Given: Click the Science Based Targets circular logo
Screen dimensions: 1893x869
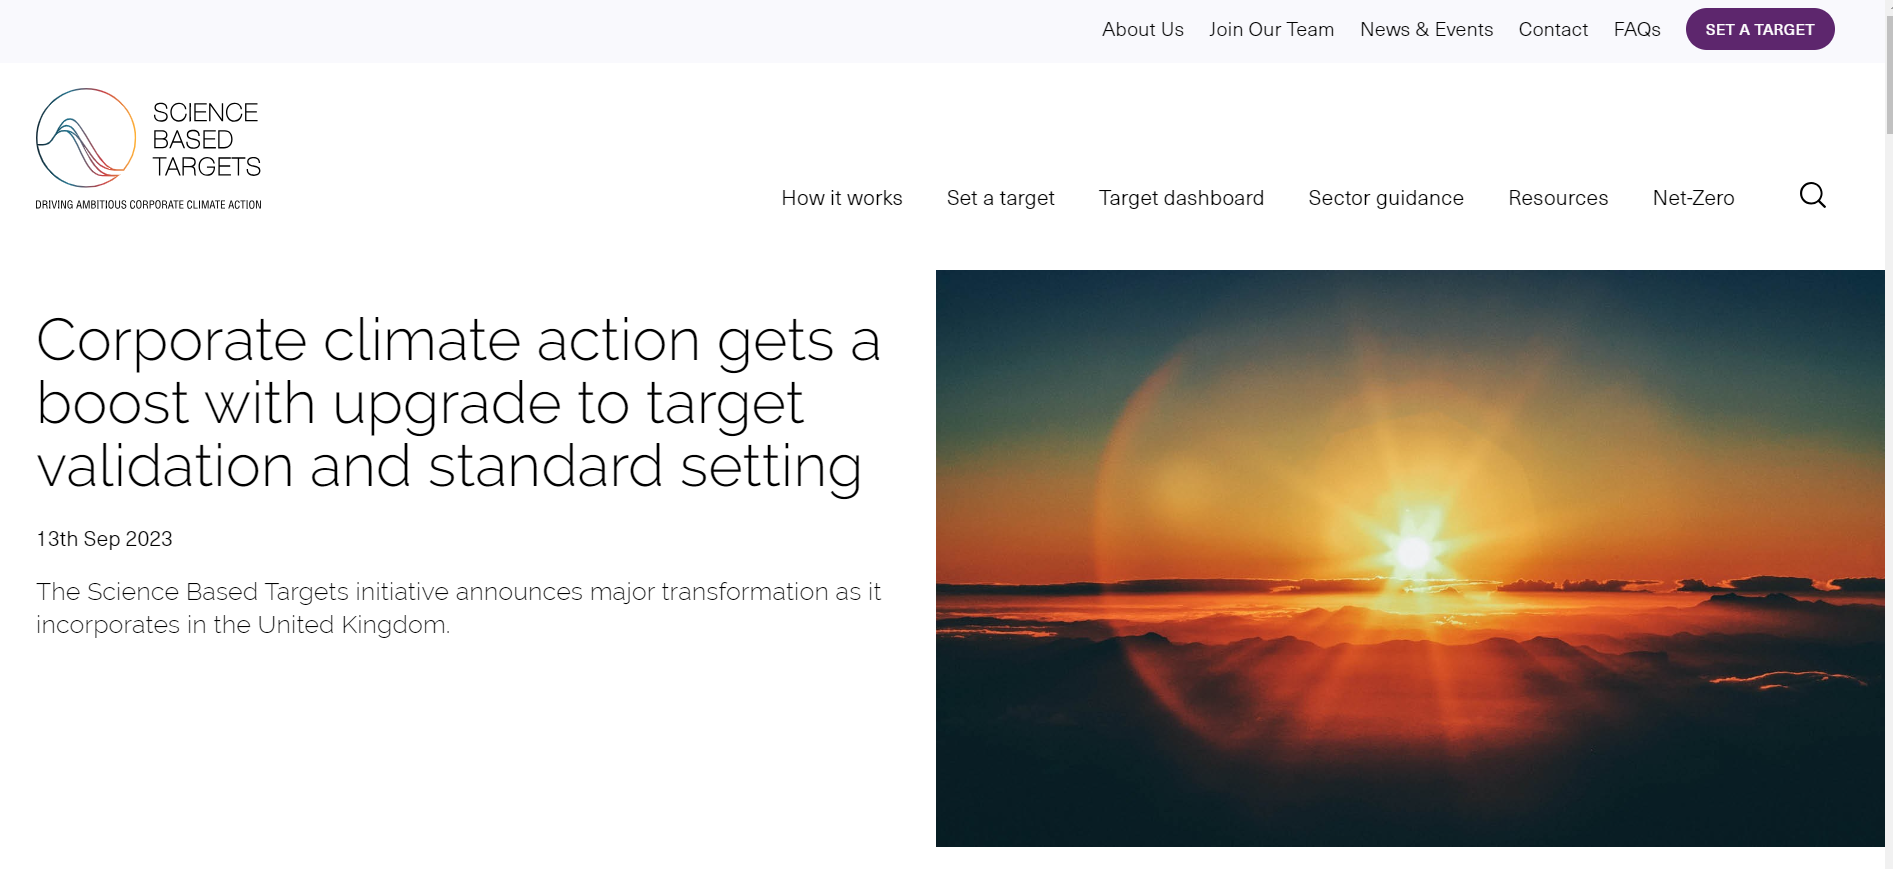Looking at the screenshot, I should tap(86, 138).
